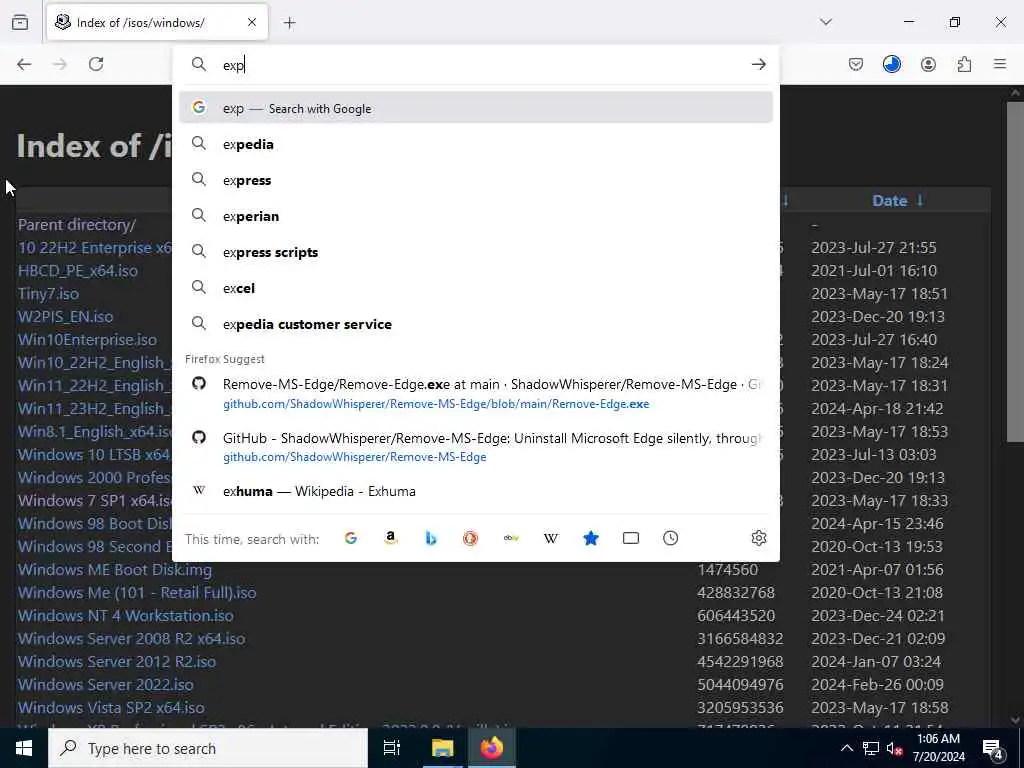The height and width of the screenshot is (768, 1024).
Task: Open the muted volume tray icon
Action: pos(895,748)
